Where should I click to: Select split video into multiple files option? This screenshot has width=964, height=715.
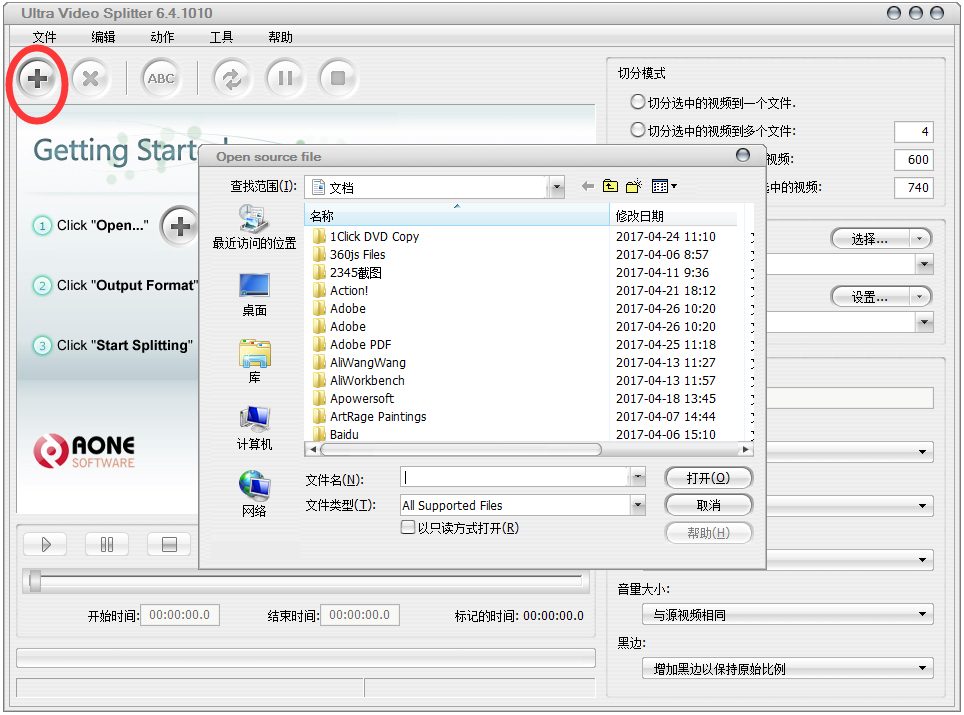click(638, 130)
